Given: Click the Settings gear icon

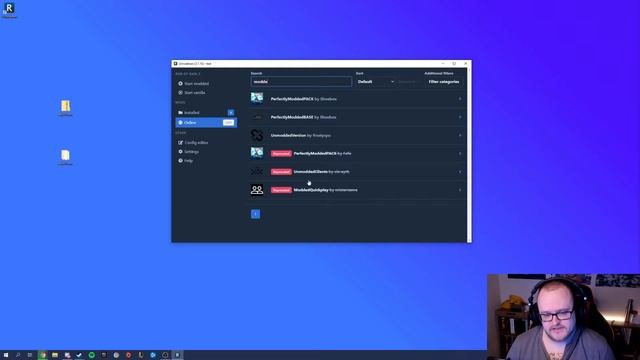Looking at the screenshot, I should 180,152.
